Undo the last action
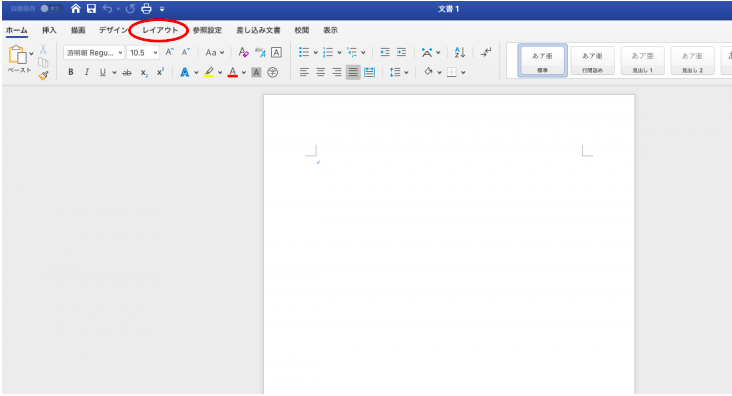The height and width of the screenshot is (396, 732). point(107,8)
